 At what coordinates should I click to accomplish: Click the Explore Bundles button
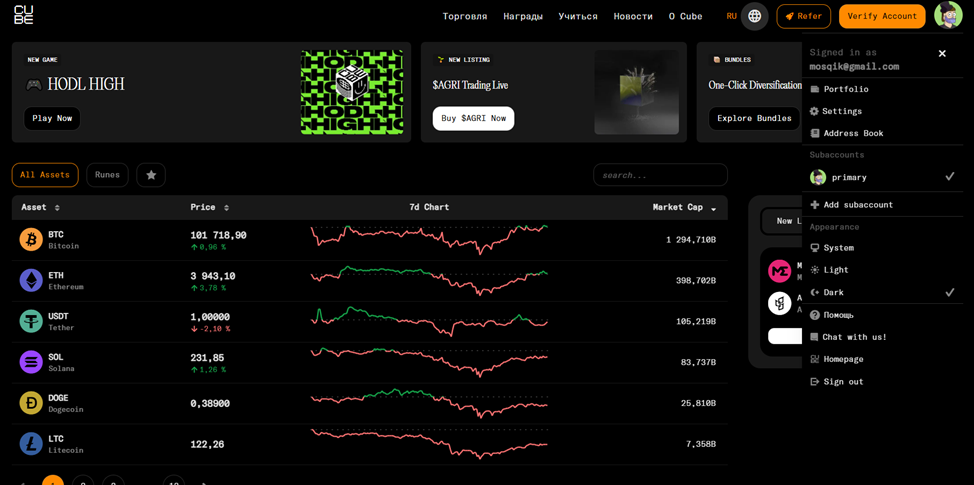coord(754,119)
